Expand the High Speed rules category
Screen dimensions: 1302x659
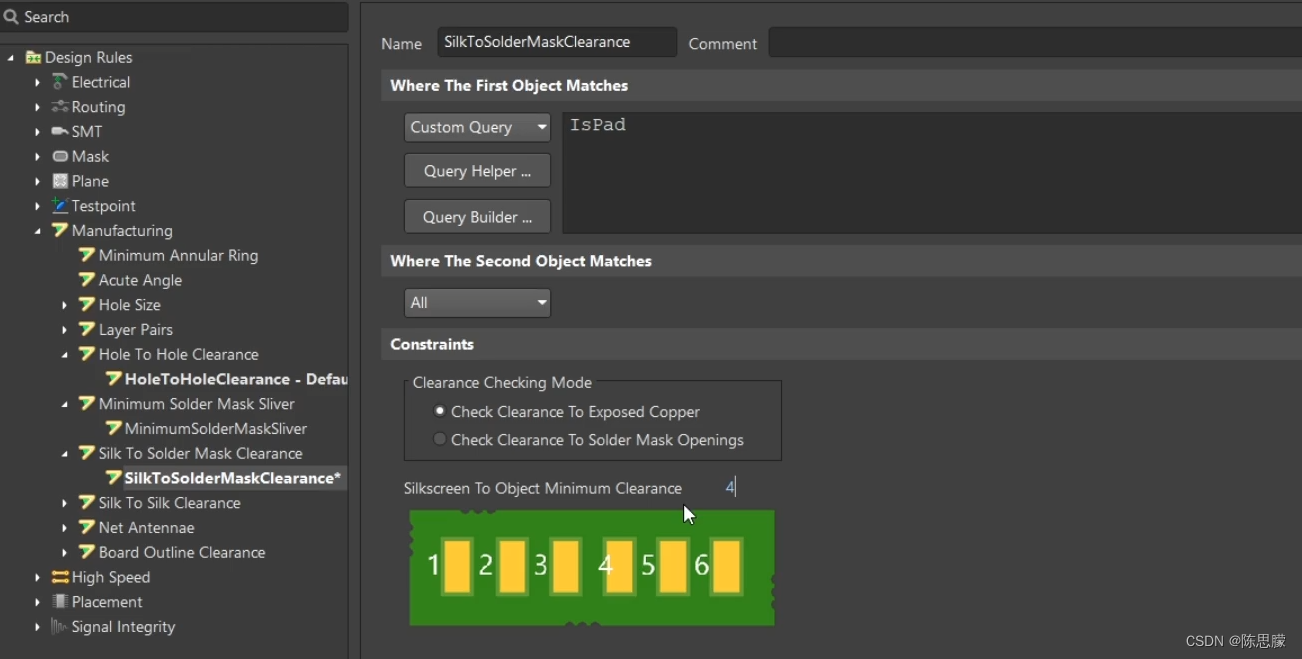coord(38,577)
